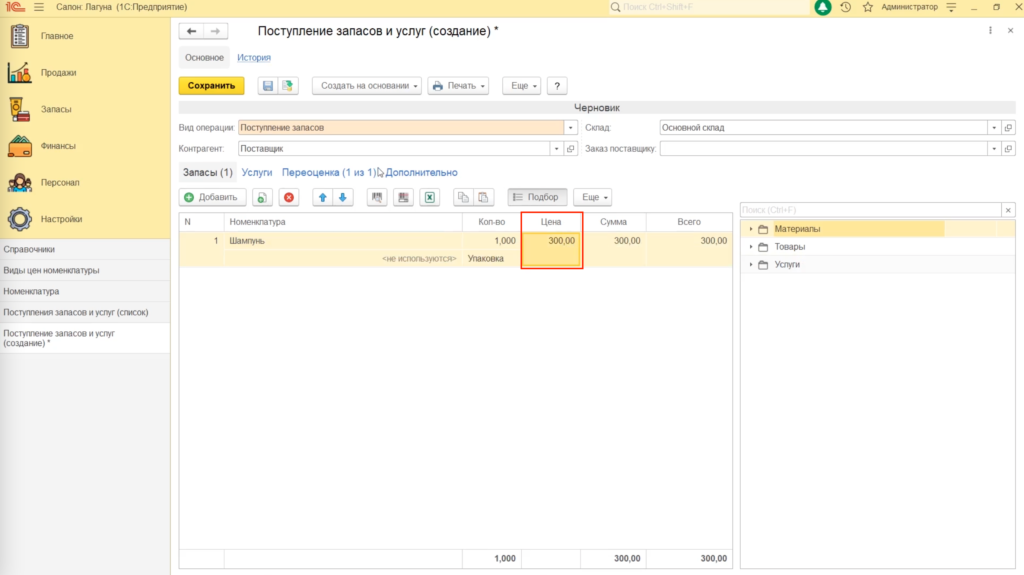The width and height of the screenshot is (1024, 575).
Task: Clear the selection panel search
Action: point(1008,210)
